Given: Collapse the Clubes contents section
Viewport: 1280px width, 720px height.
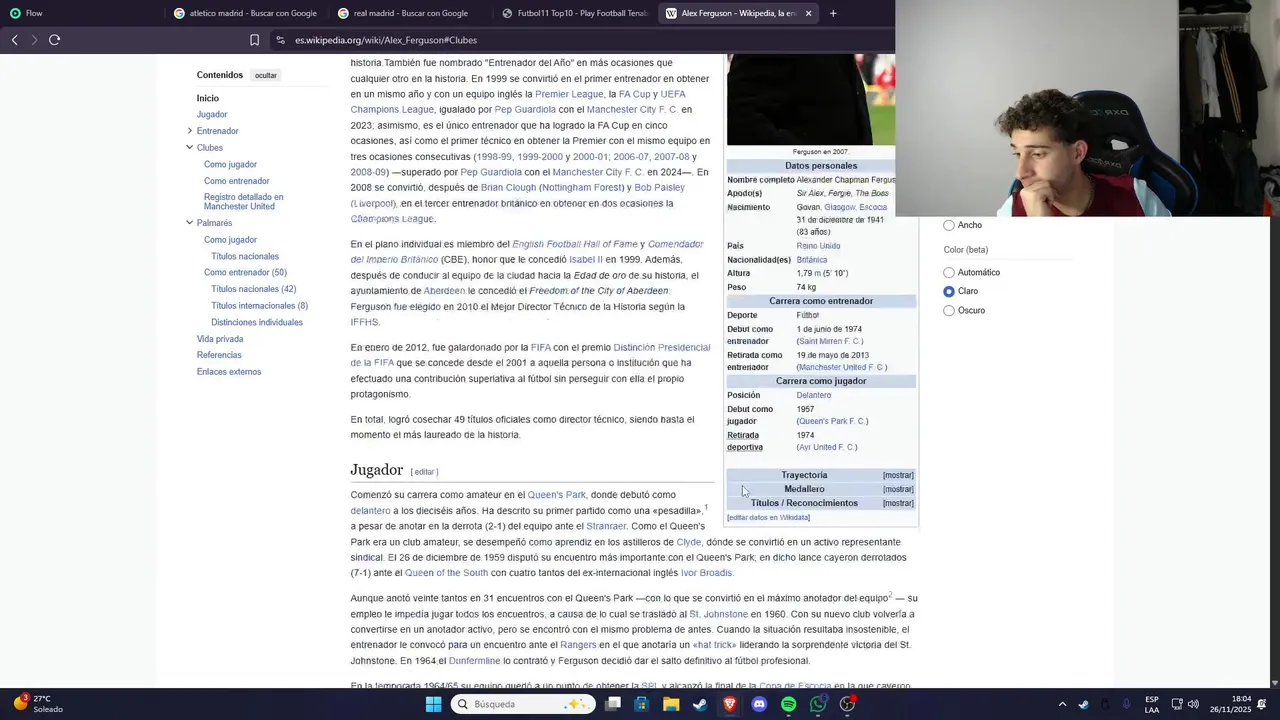Looking at the screenshot, I should coord(189,147).
